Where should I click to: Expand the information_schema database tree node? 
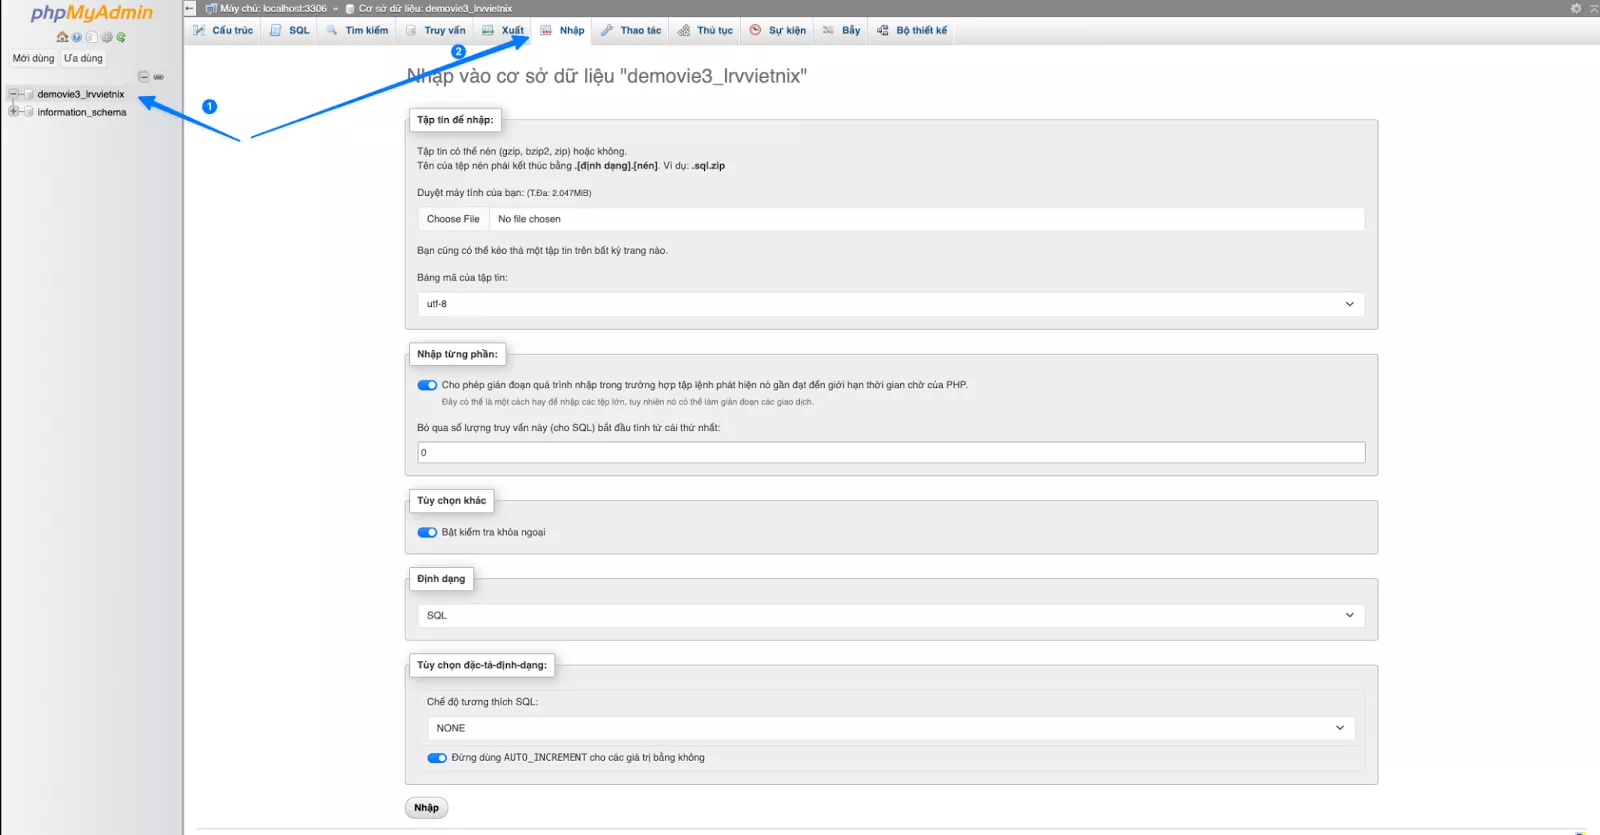(13, 112)
